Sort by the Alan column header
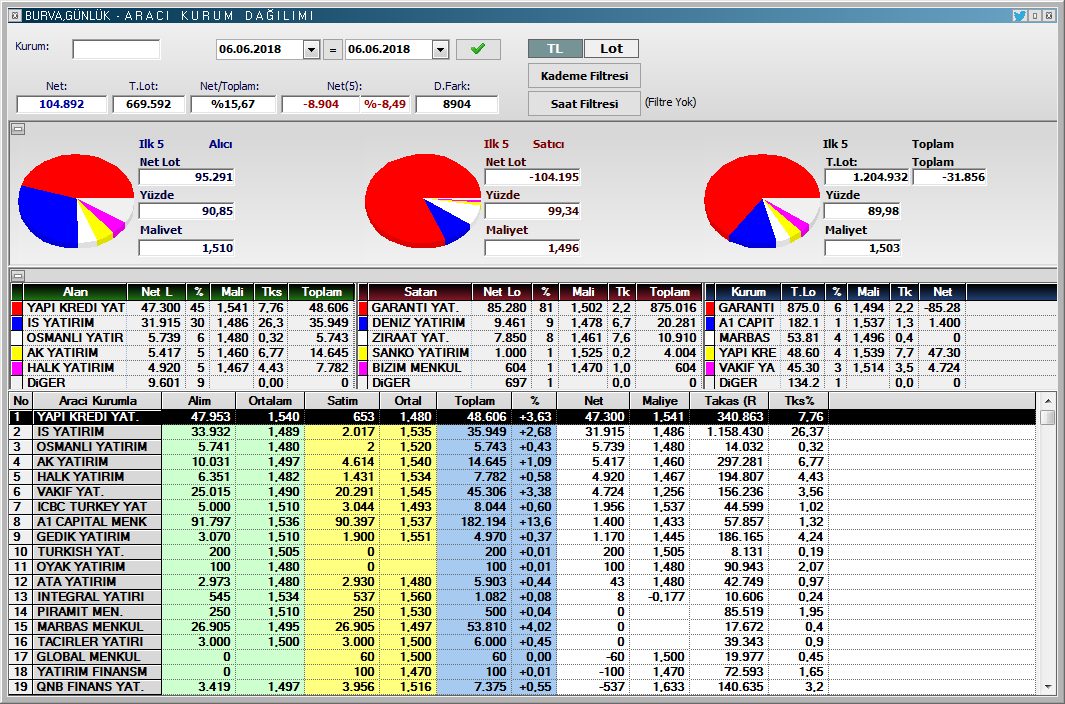 coord(75,292)
